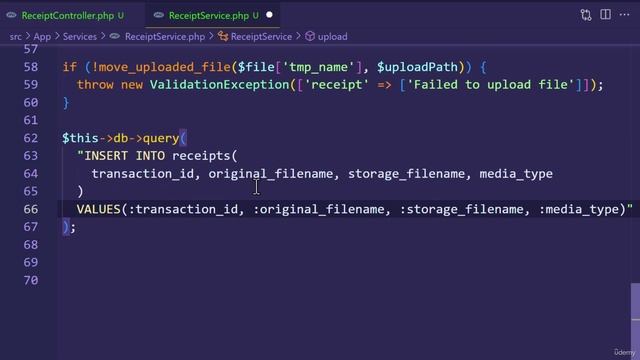The width and height of the screenshot is (640, 360).
Task: Open the upload method breadcrumb
Action: pyautogui.click(x=333, y=37)
